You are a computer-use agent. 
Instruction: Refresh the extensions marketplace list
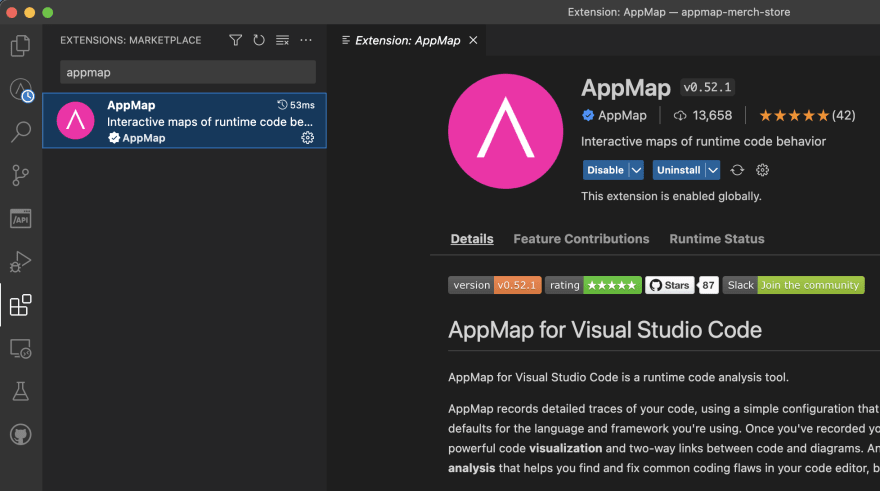tap(259, 40)
